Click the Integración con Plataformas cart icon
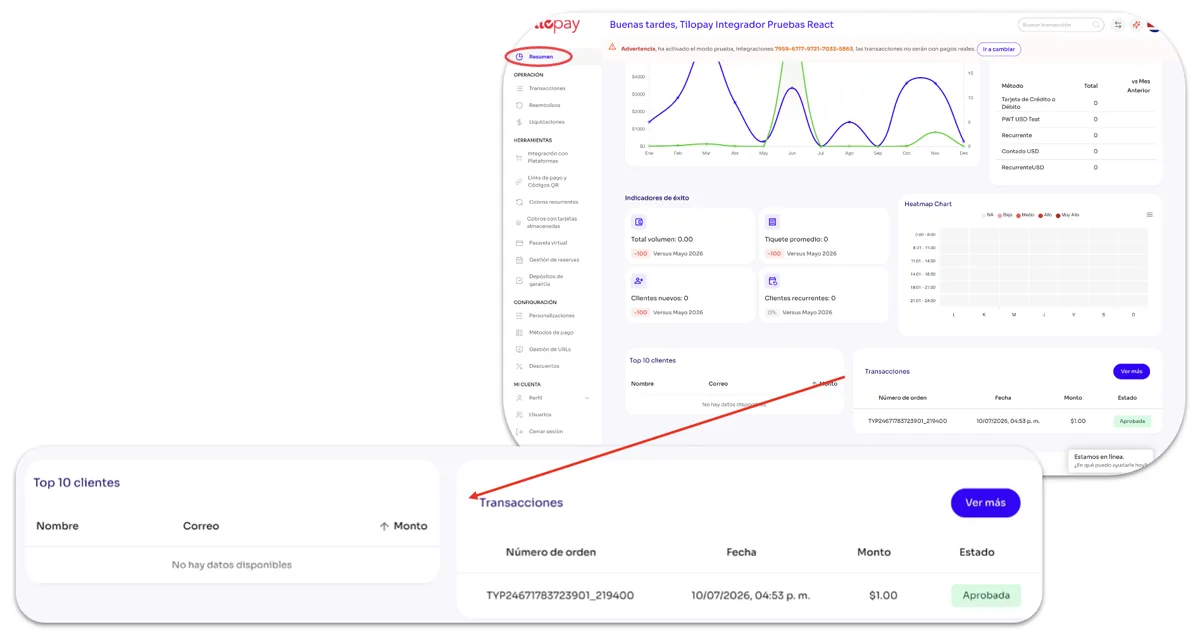 pyautogui.click(x=519, y=157)
